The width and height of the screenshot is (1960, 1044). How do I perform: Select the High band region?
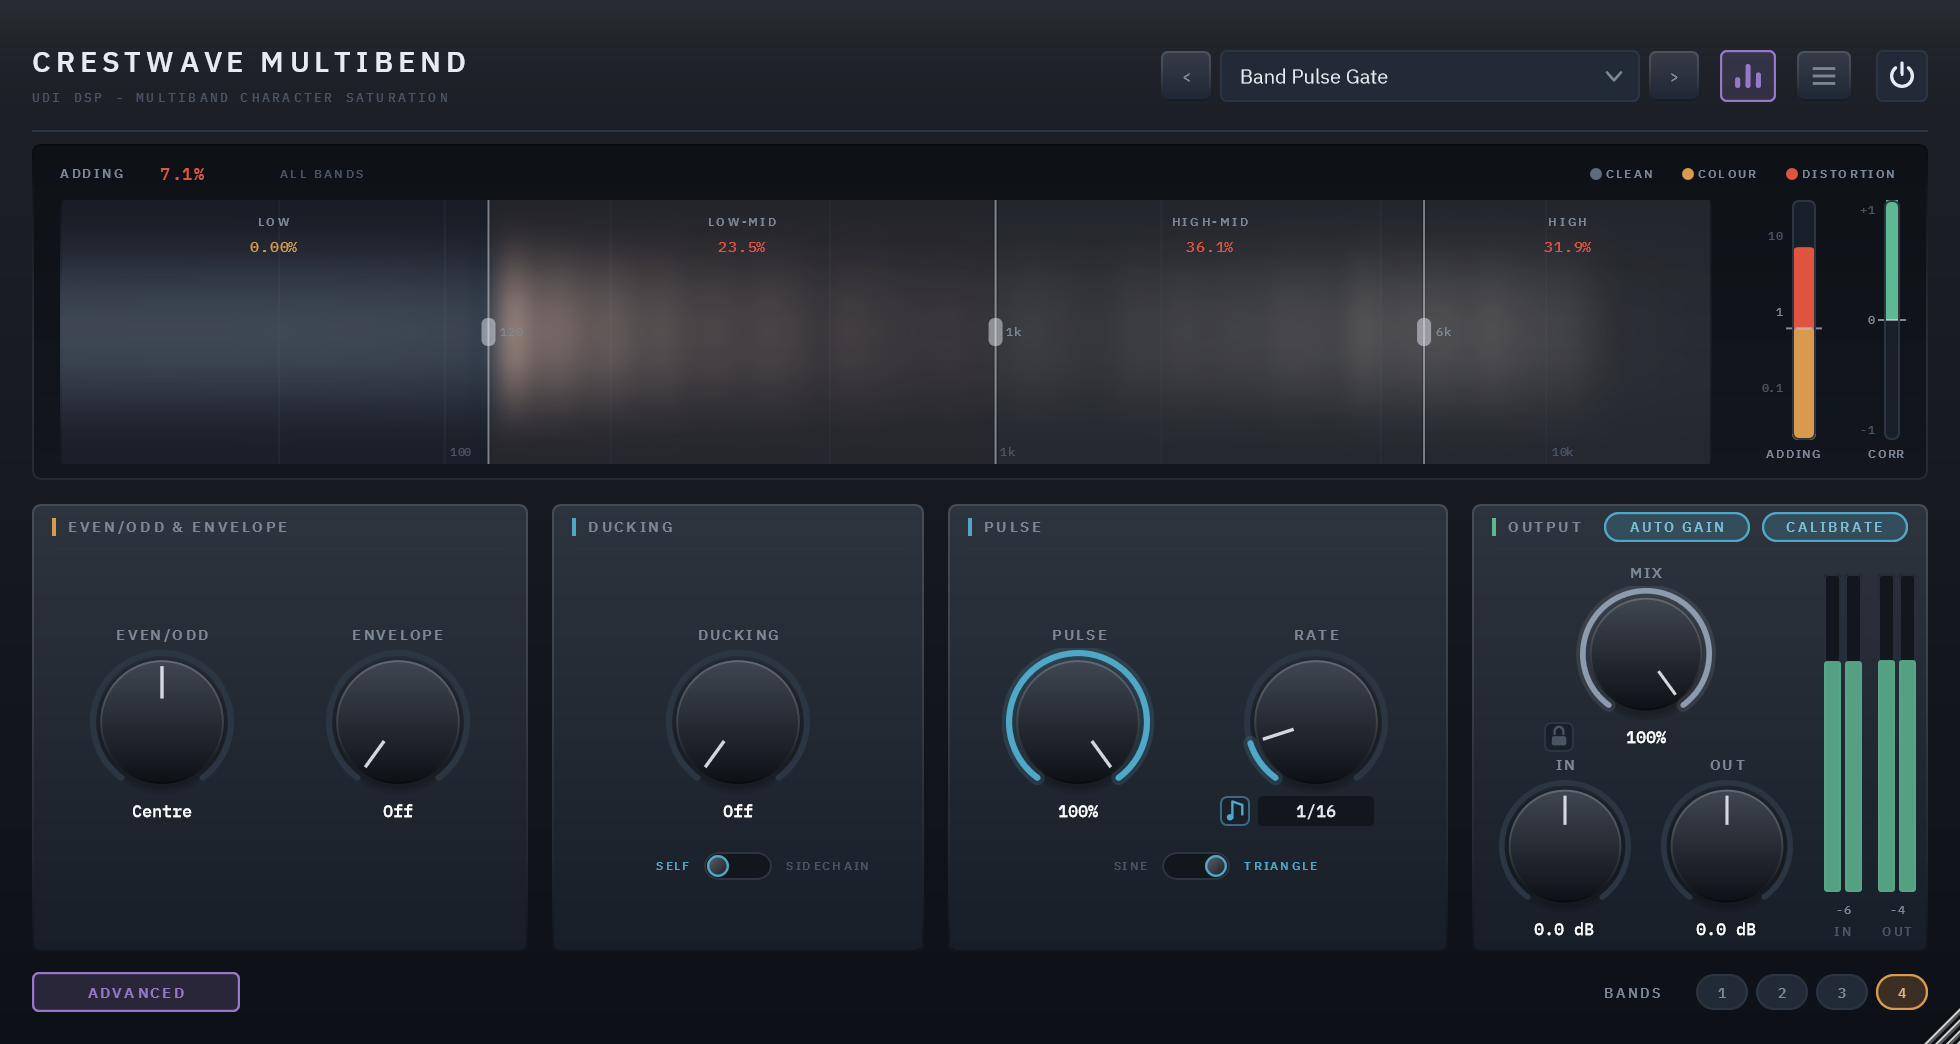point(1567,332)
